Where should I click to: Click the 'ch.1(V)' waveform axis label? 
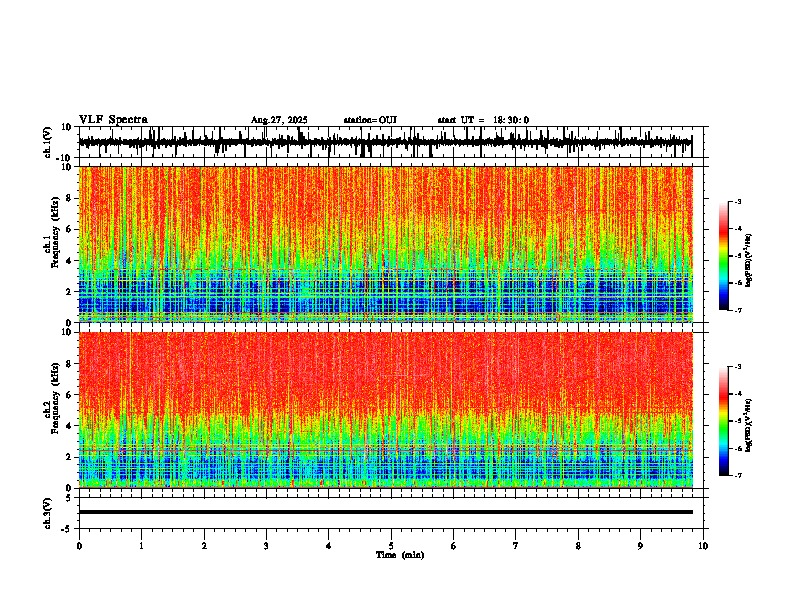48,142
